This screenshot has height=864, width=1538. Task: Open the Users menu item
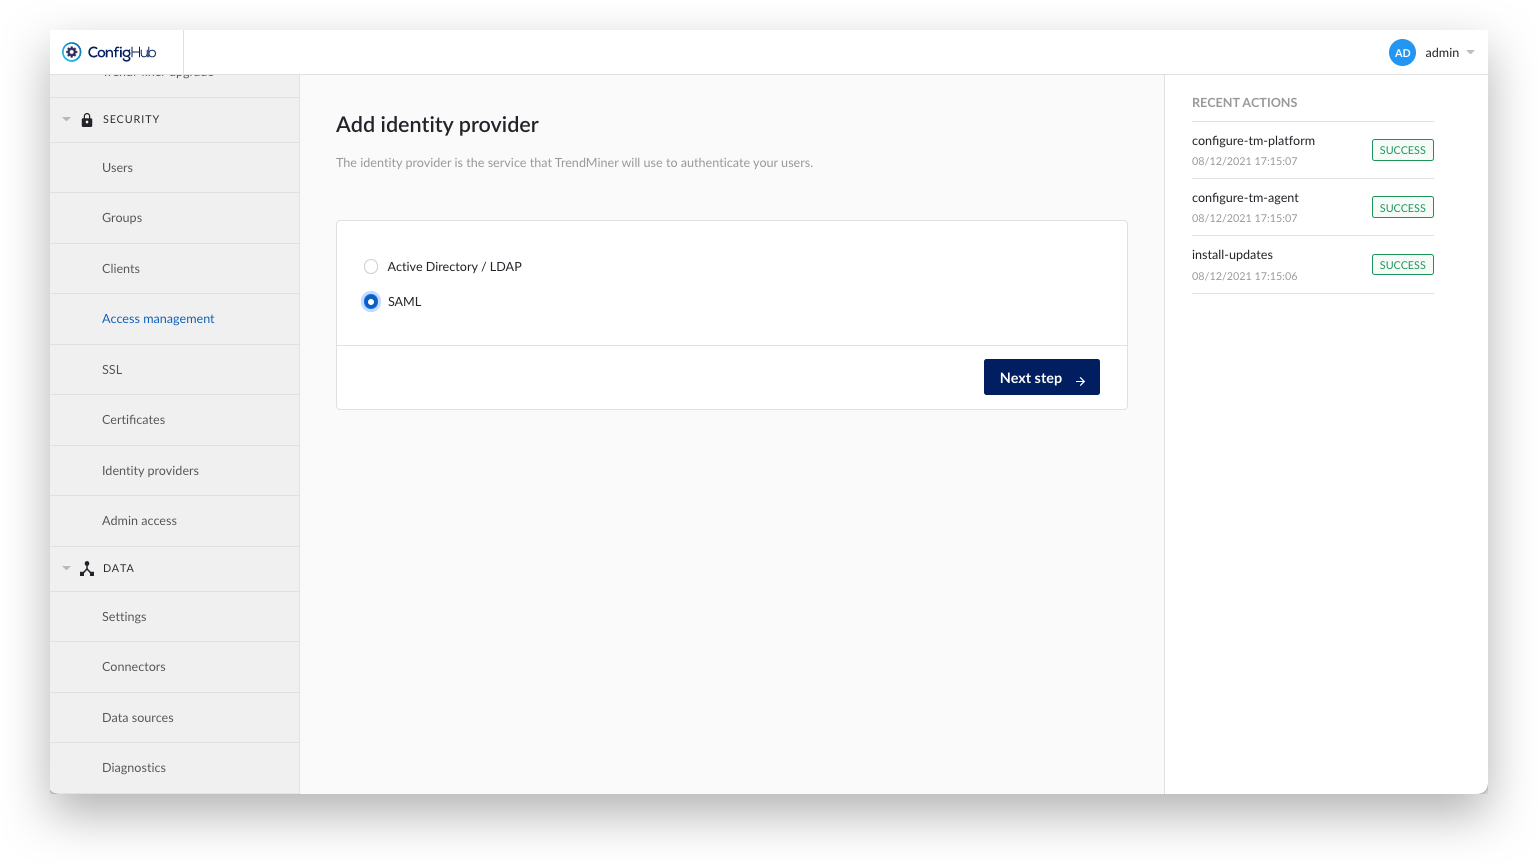[117, 168]
